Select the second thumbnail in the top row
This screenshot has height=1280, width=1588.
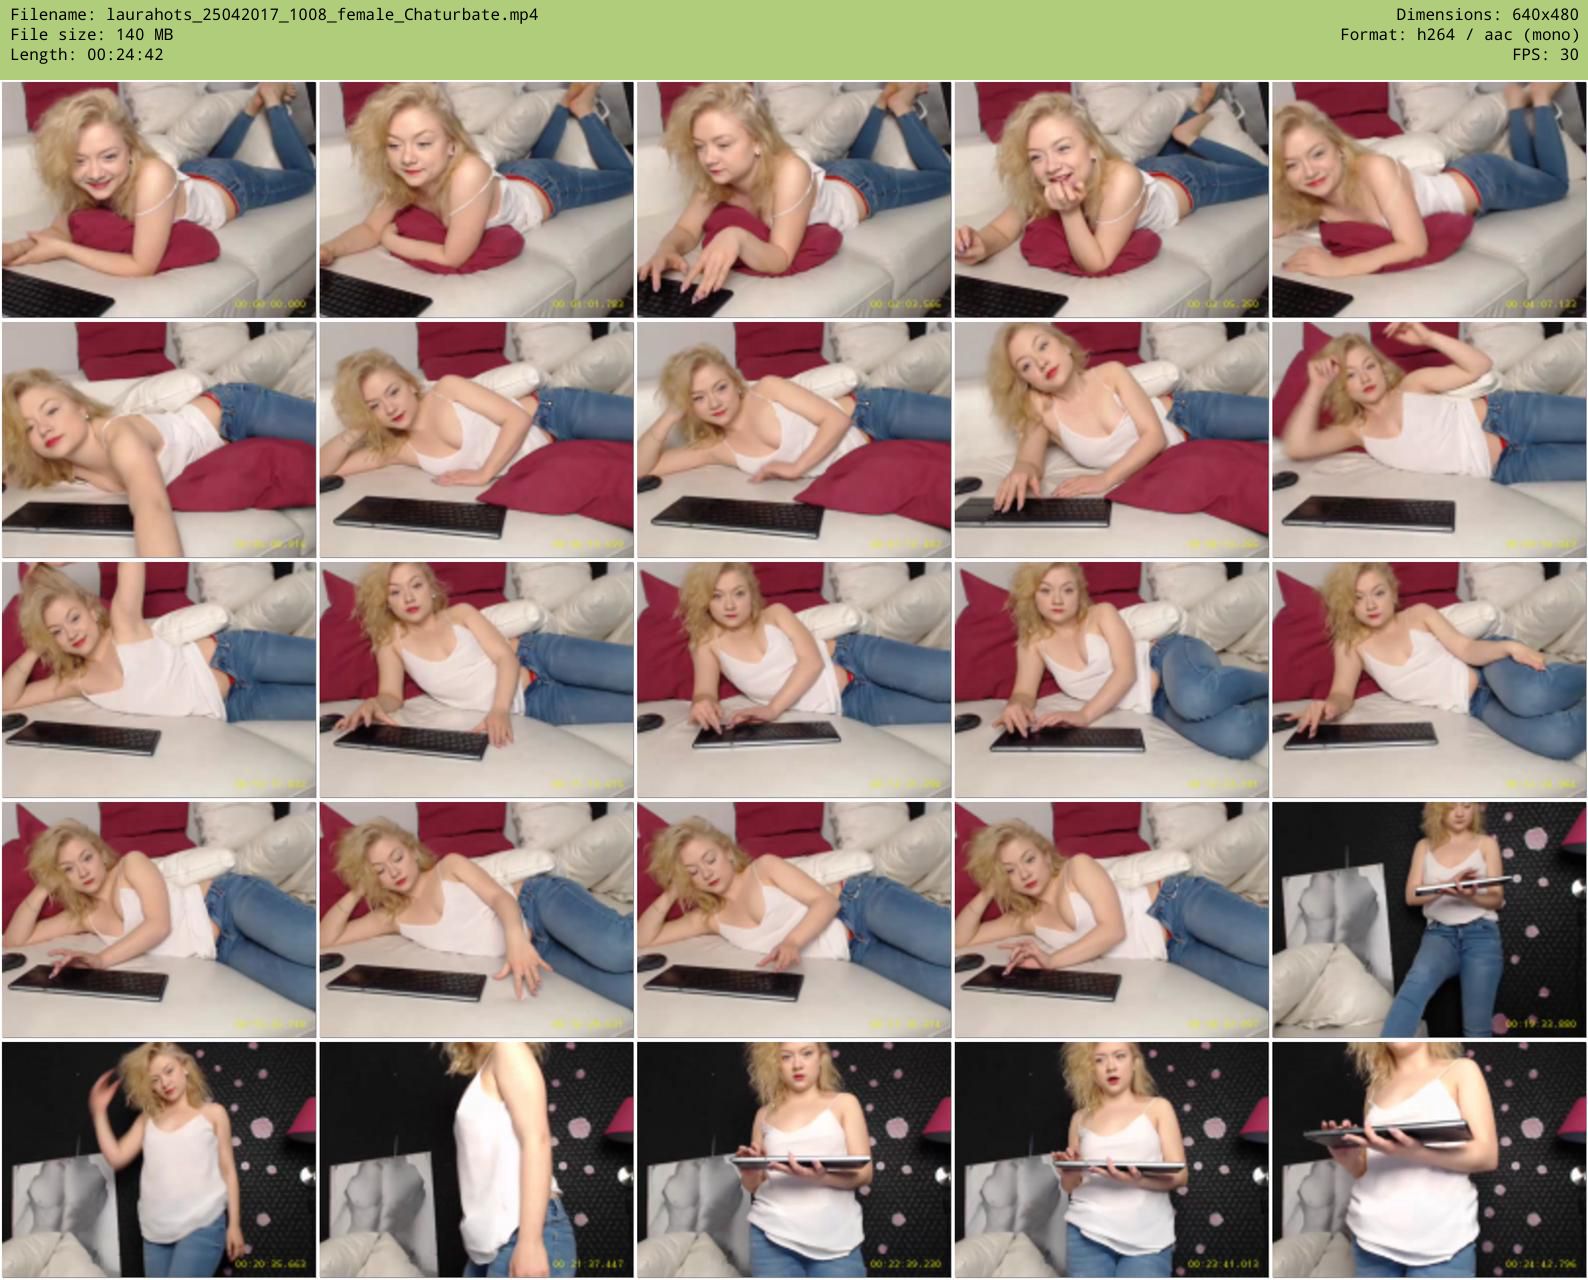tap(476, 200)
